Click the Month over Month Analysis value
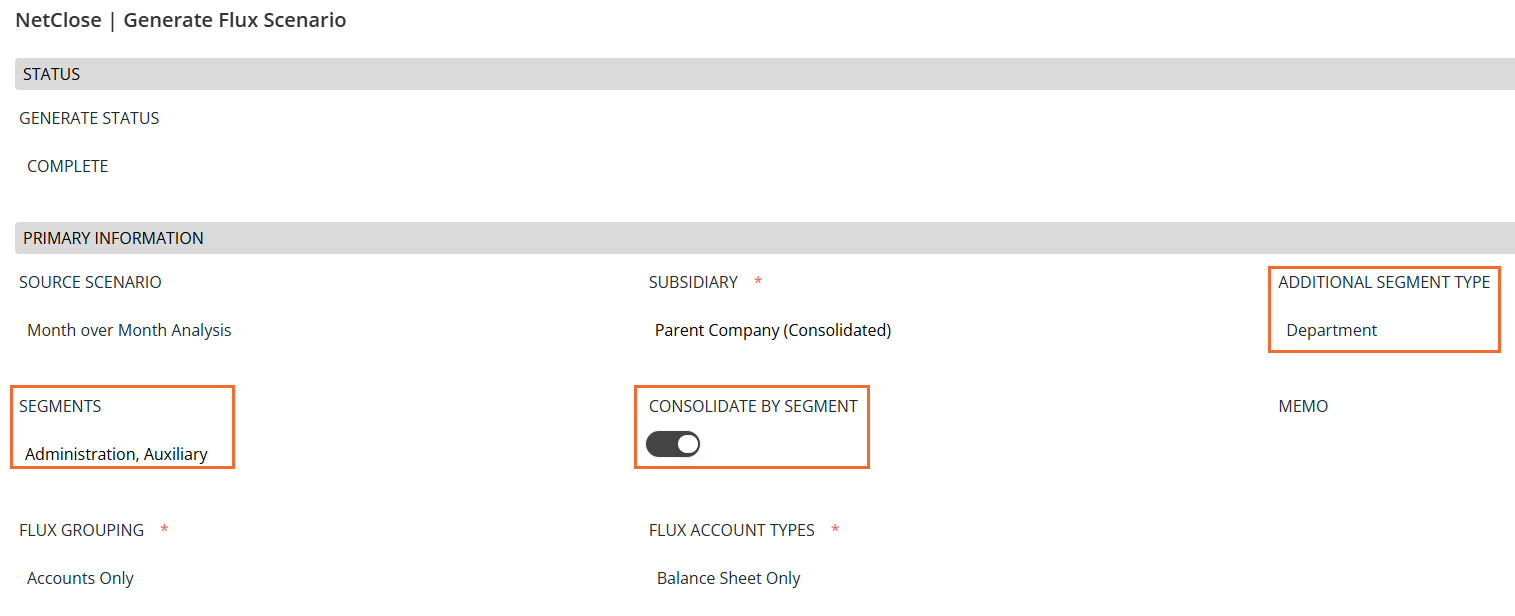Viewport: 1515px width, 616px height. tap(129, 330)
